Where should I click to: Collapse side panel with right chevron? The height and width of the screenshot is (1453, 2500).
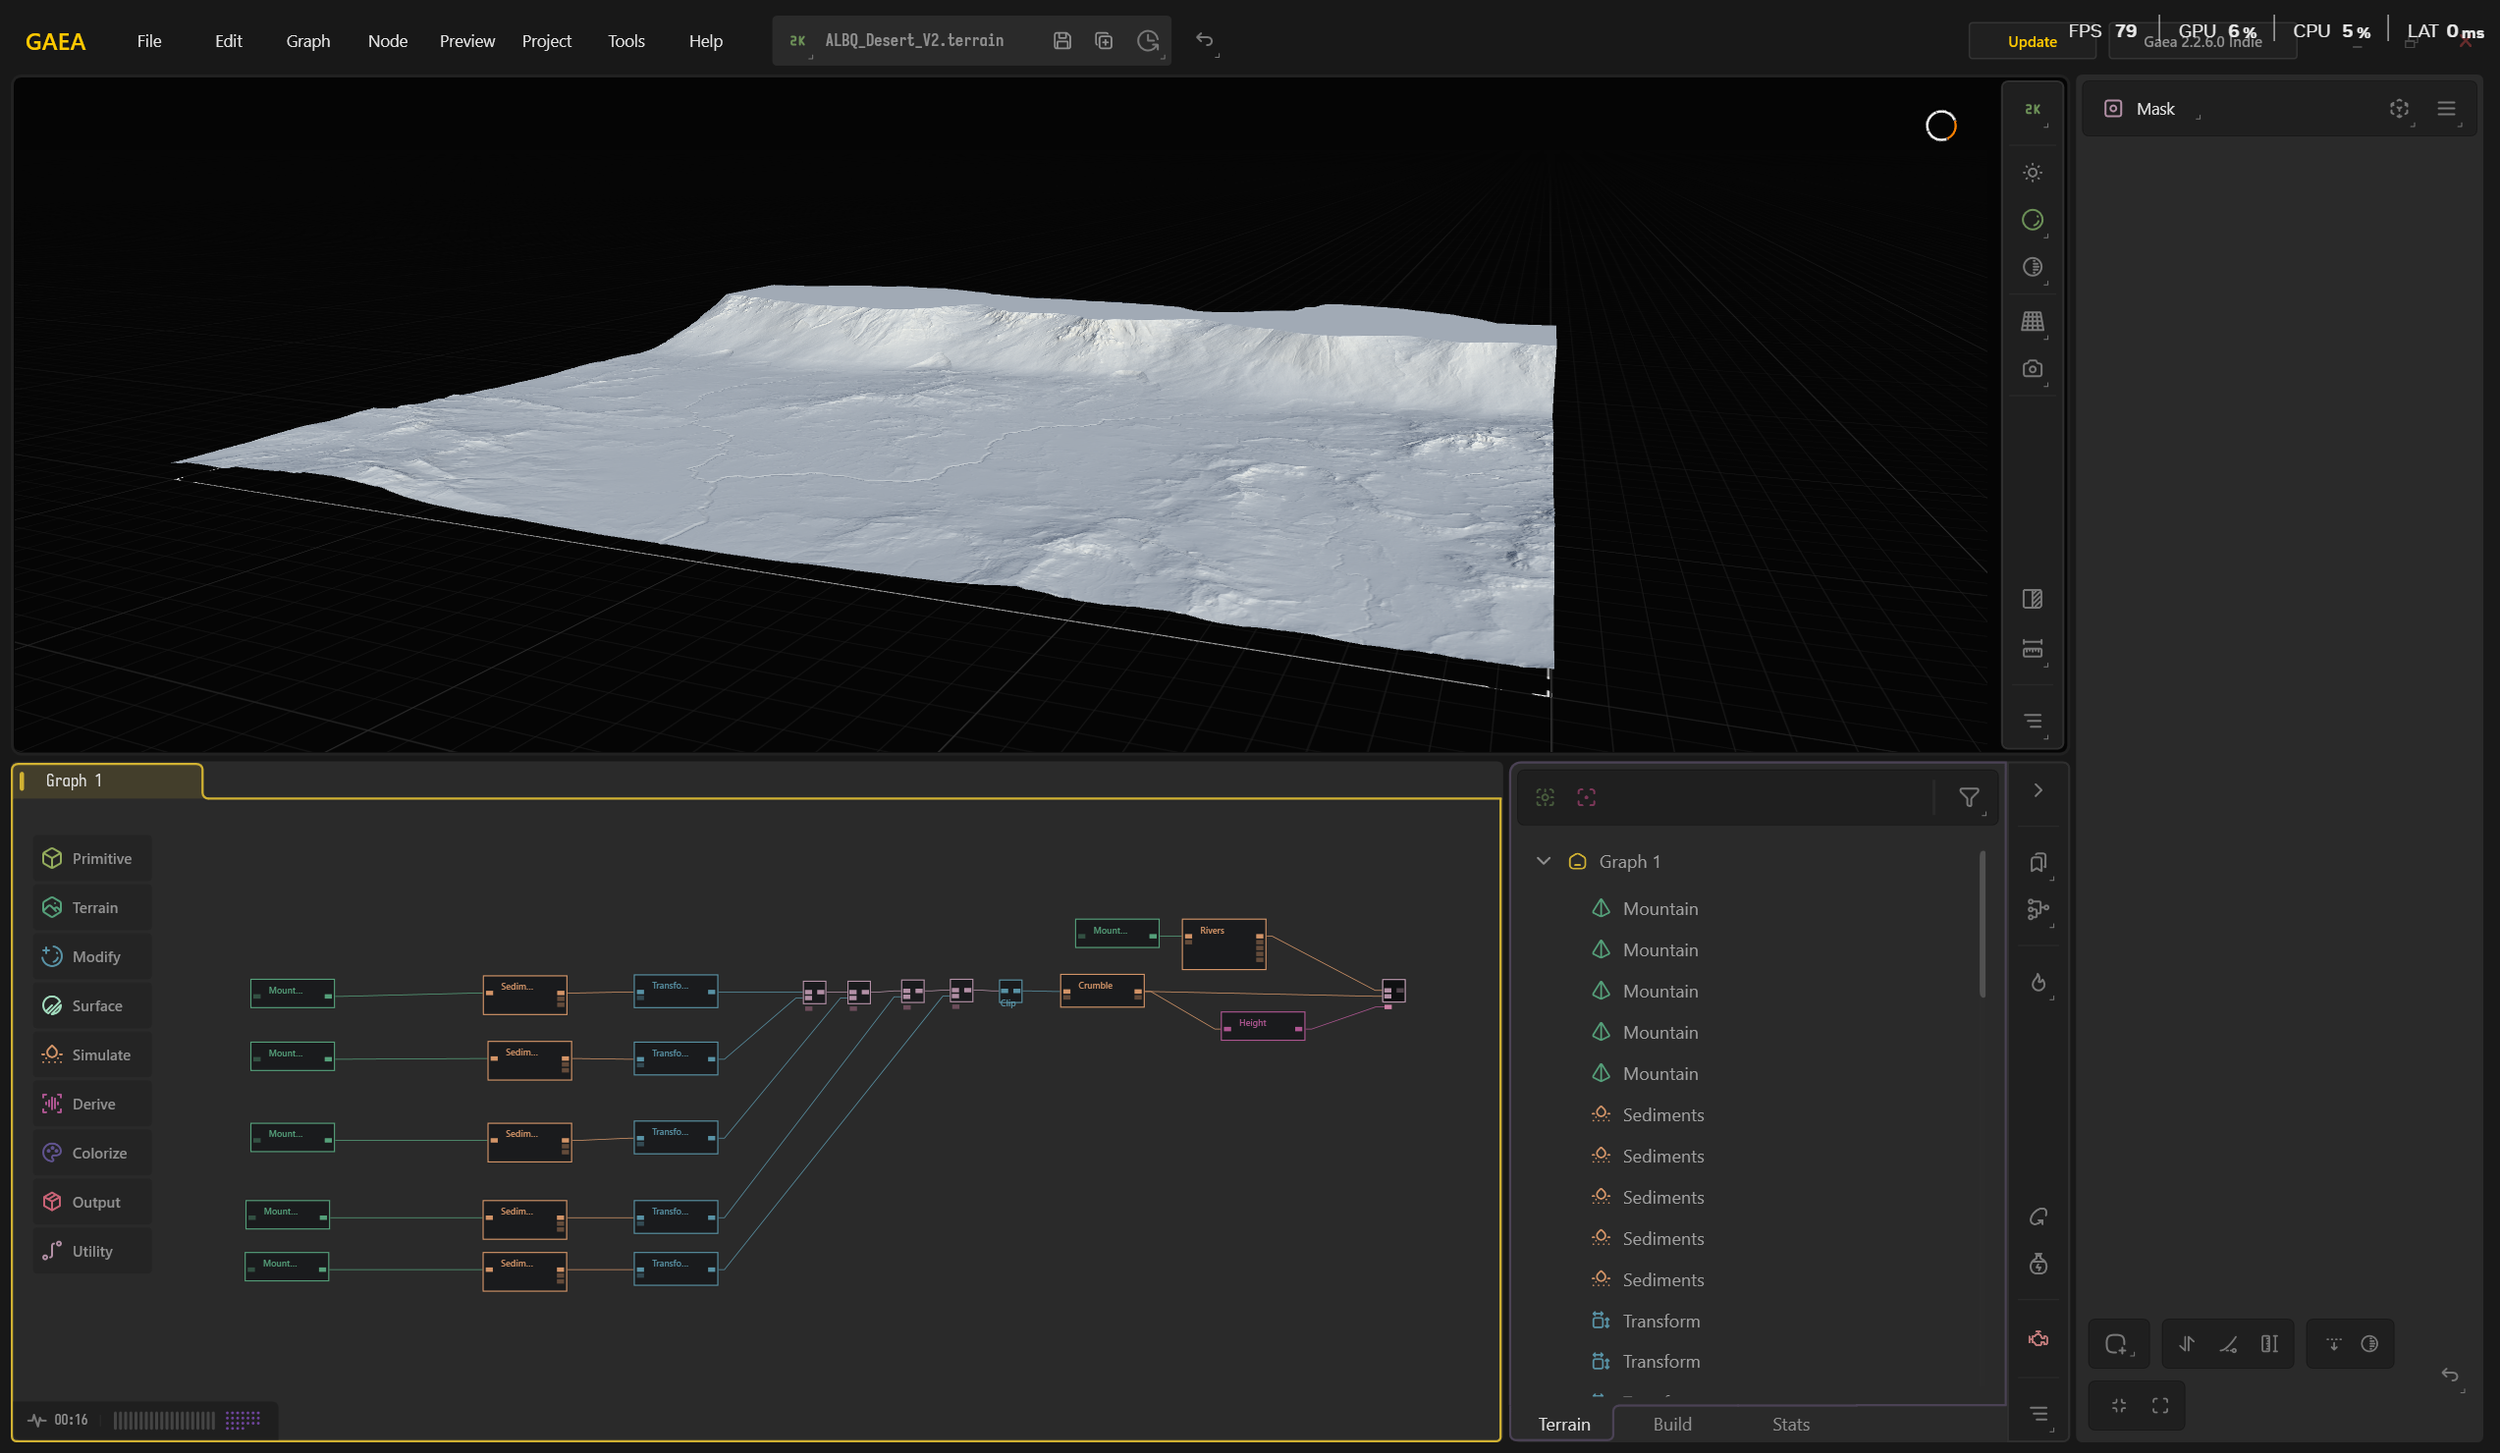2038,790
